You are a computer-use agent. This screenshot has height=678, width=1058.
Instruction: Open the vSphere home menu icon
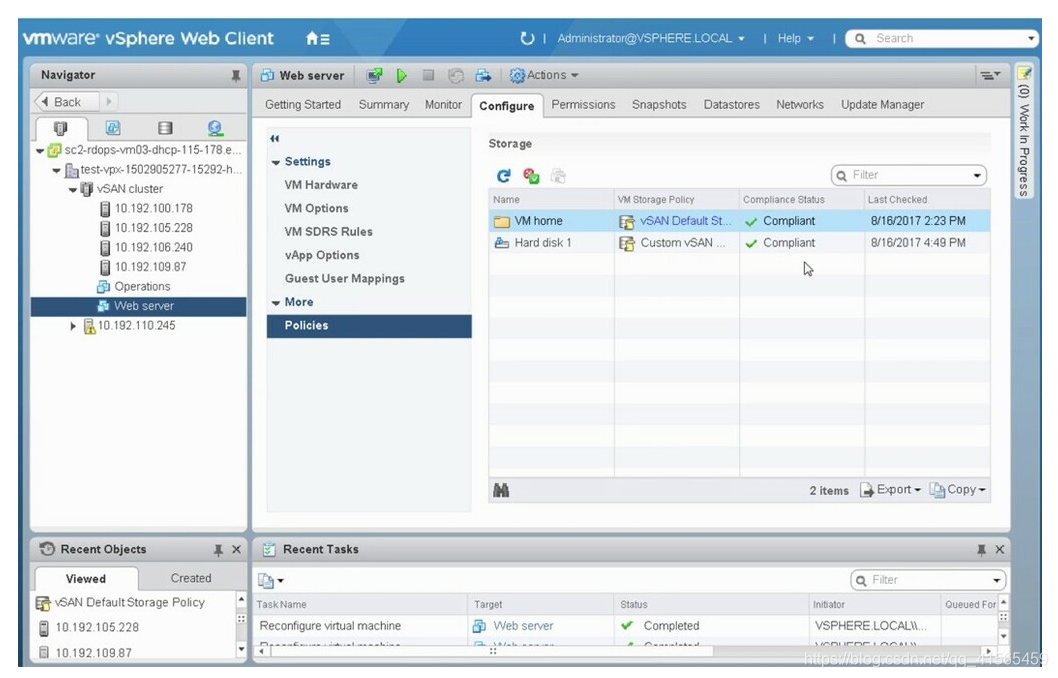coord(318,38)
